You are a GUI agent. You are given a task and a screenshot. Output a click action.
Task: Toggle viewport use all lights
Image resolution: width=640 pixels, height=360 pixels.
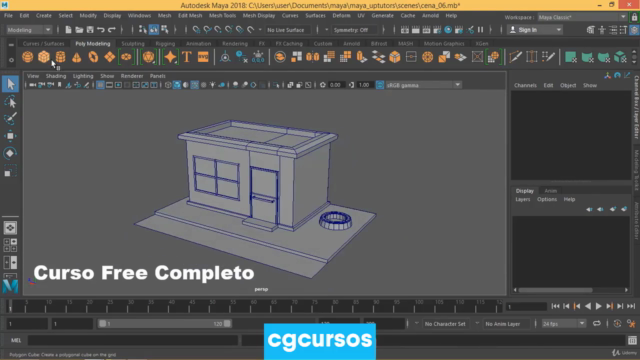(213, 85)
